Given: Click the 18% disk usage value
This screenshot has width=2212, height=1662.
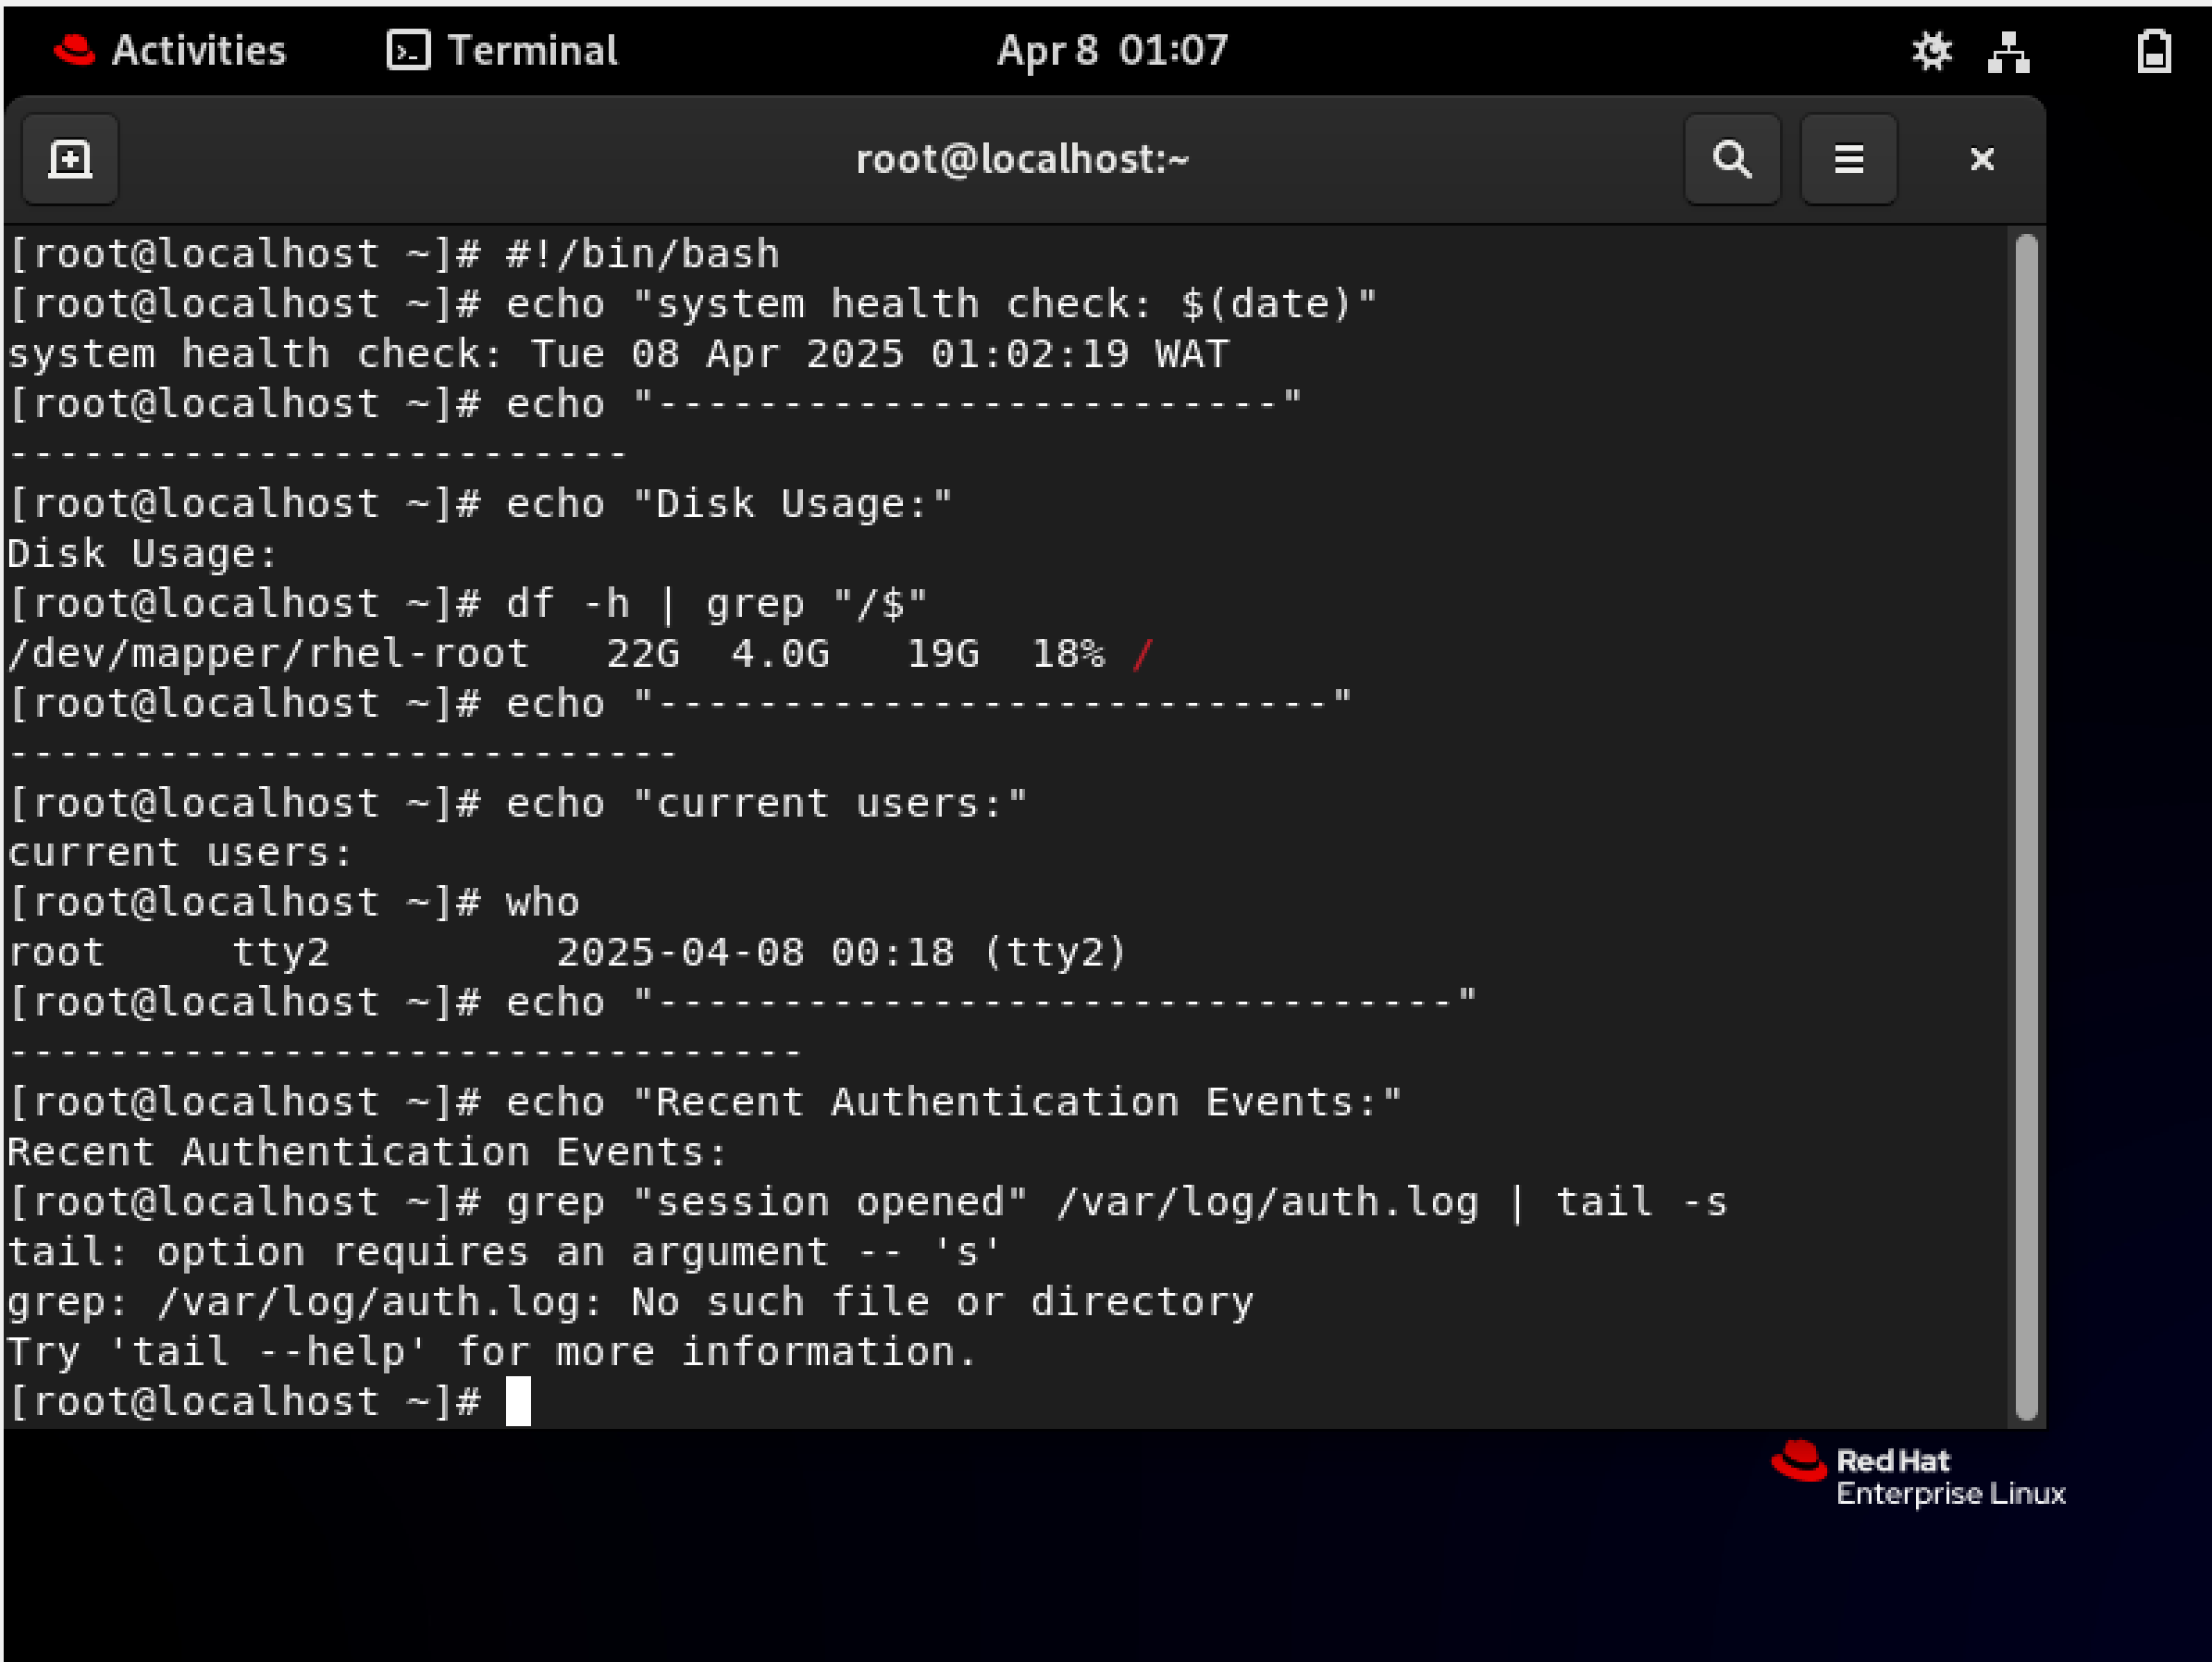Looking at the screenshot, I should 1068,654.
